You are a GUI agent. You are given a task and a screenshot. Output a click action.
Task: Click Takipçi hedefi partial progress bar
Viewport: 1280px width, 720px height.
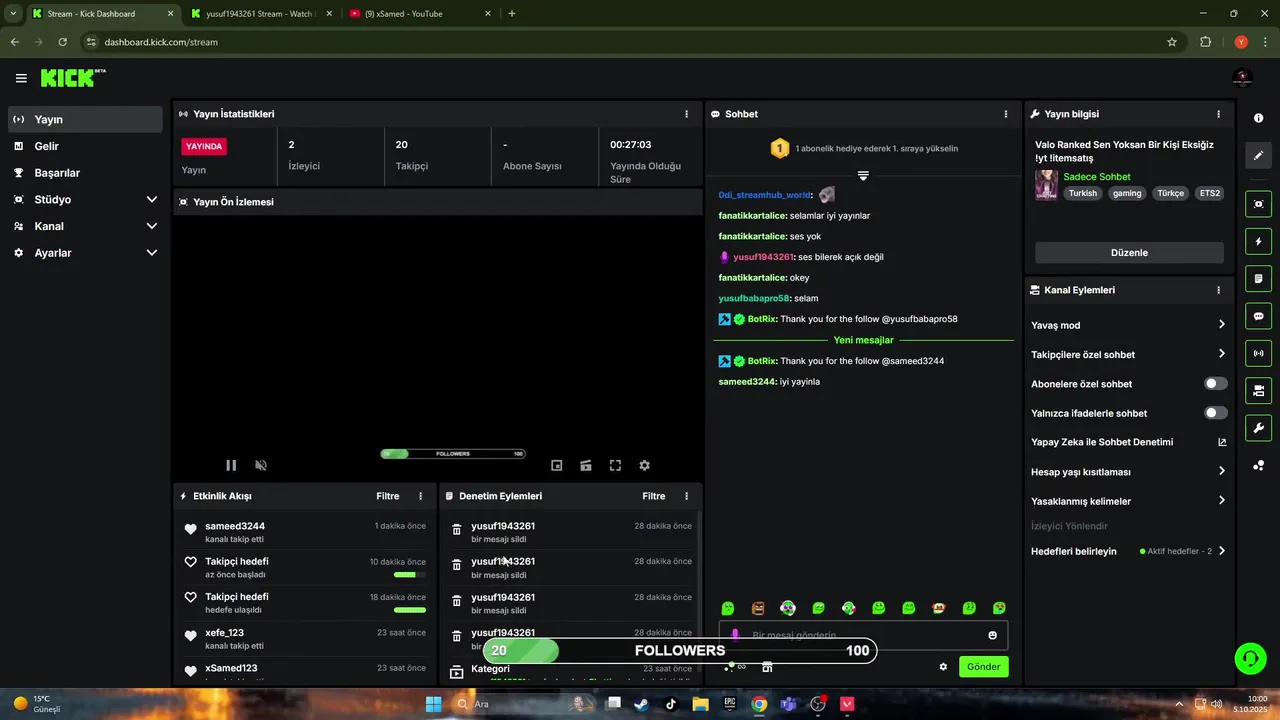(x=409, y=575)
